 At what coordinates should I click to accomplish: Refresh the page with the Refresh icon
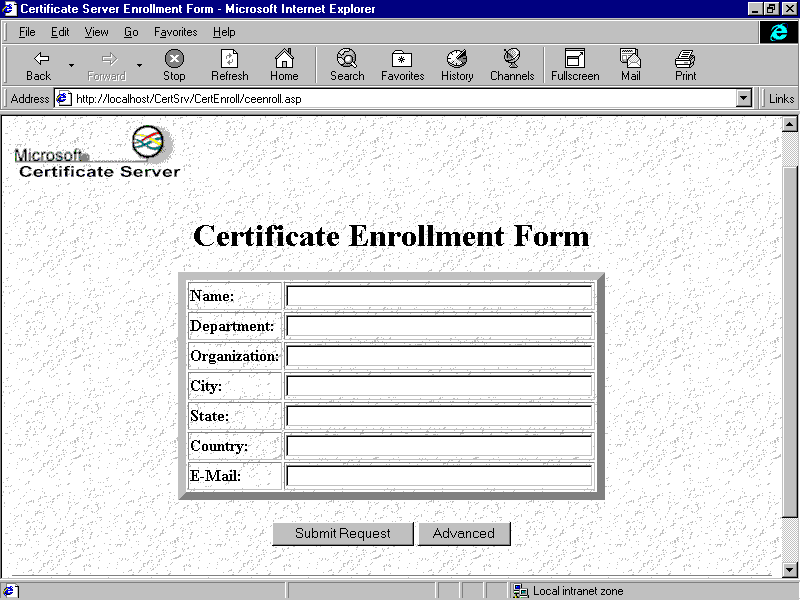229,59
